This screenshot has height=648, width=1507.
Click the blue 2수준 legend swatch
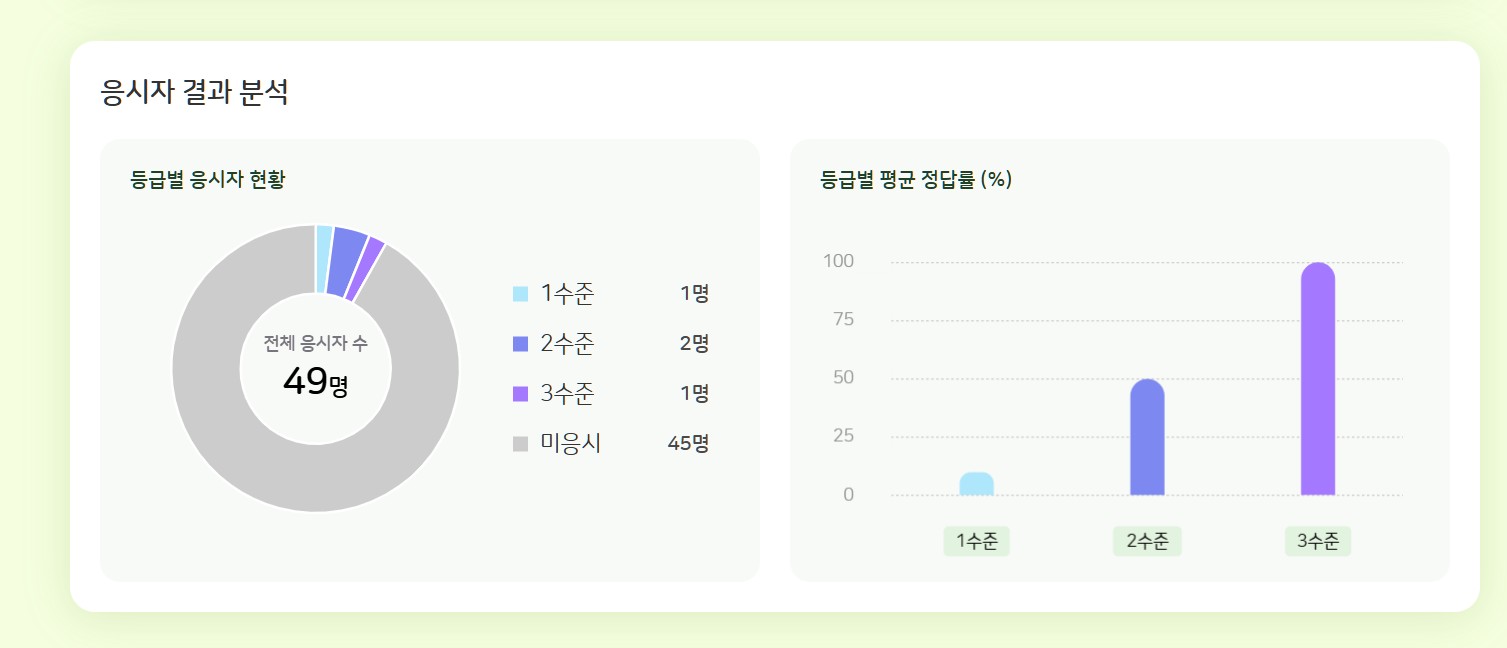(x=520, y=344)
